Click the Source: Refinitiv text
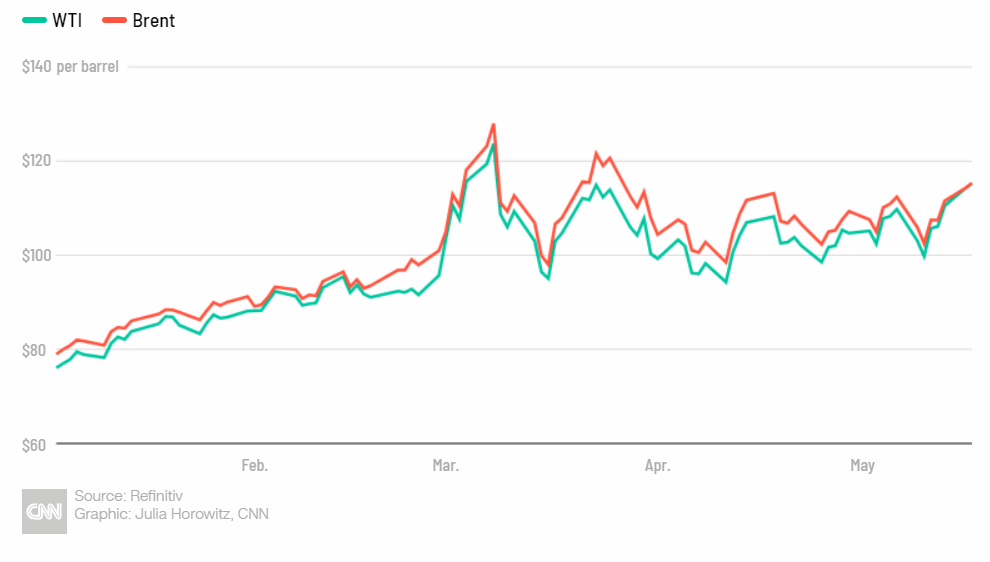Viewport: 990px width, 562px height. coord(128,496)
